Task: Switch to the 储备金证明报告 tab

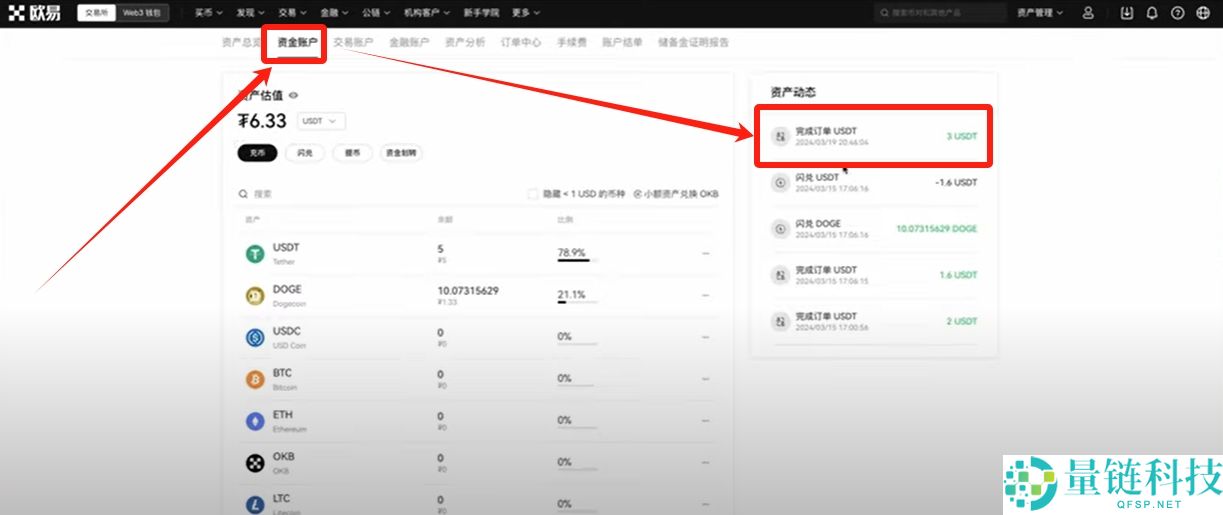Action: pos(694,43)
